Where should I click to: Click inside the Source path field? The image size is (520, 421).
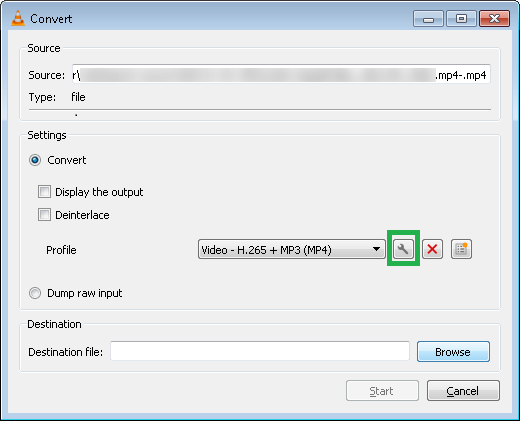tap(281, 75)
